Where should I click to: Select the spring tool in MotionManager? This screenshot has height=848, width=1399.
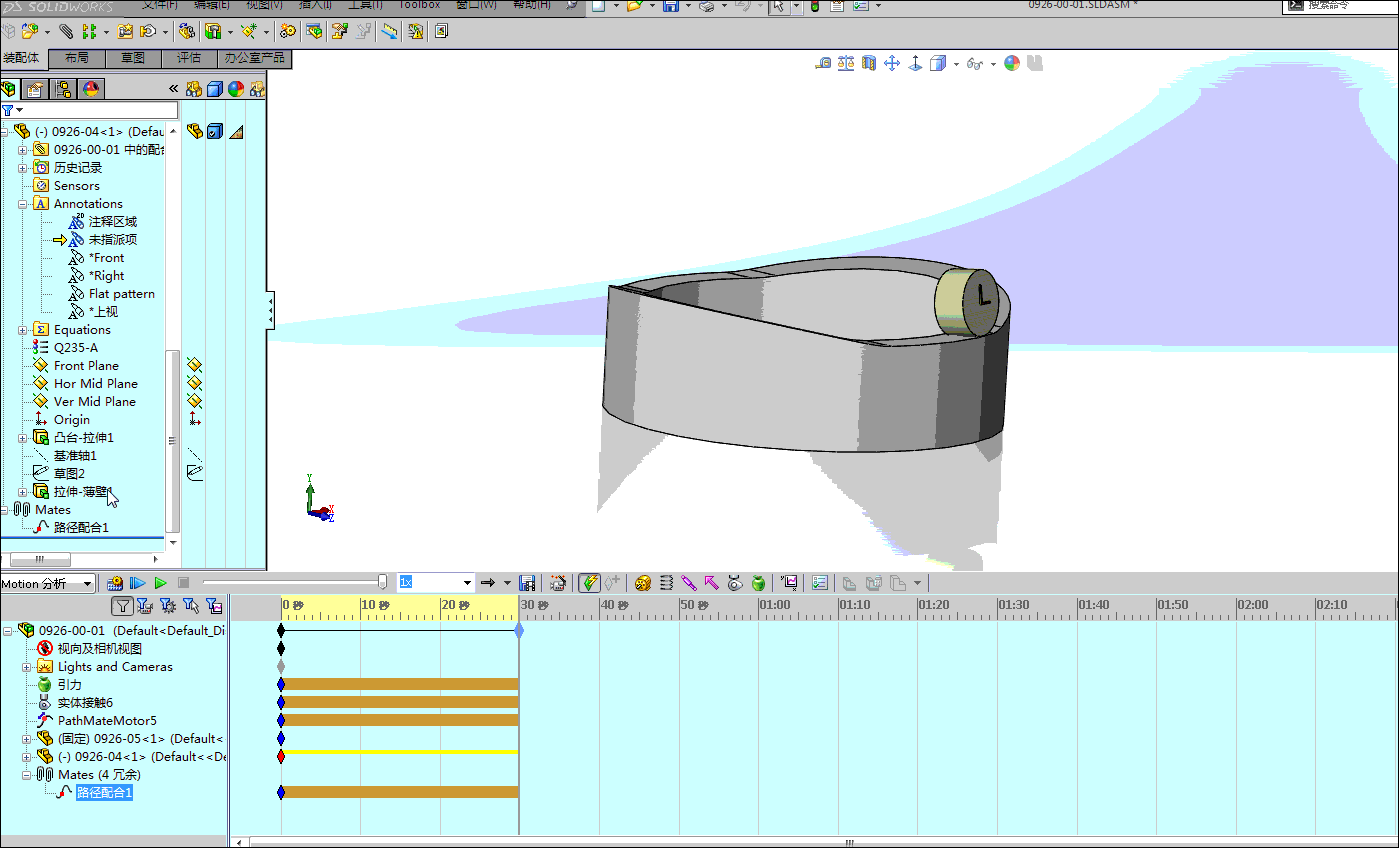[666, 583]
